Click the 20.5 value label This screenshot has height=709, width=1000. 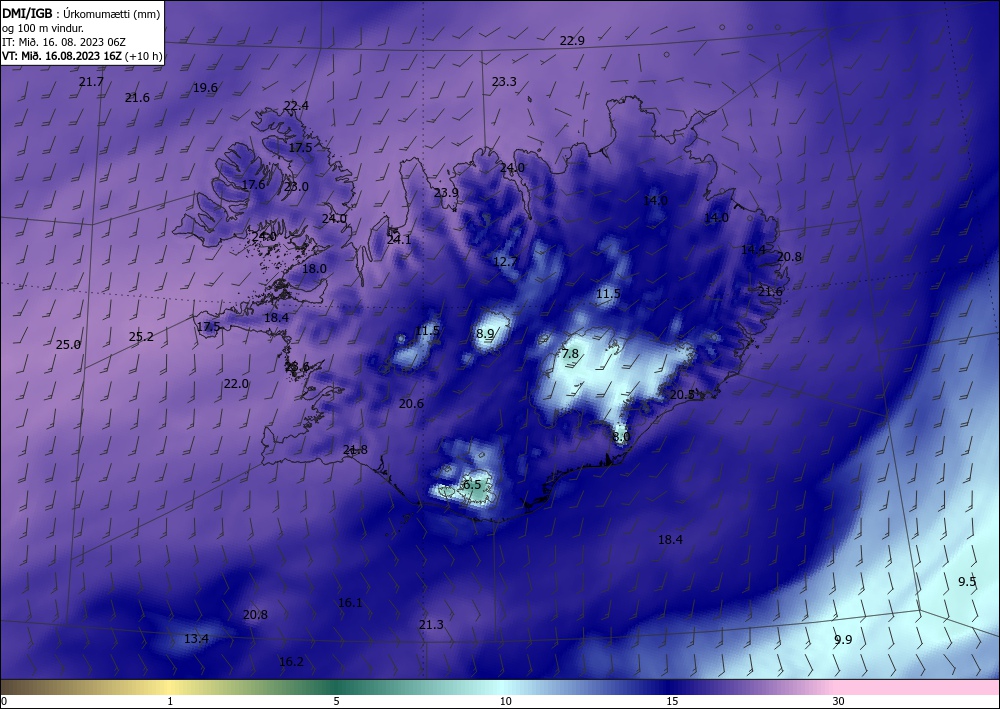click(x=682, y=395)
